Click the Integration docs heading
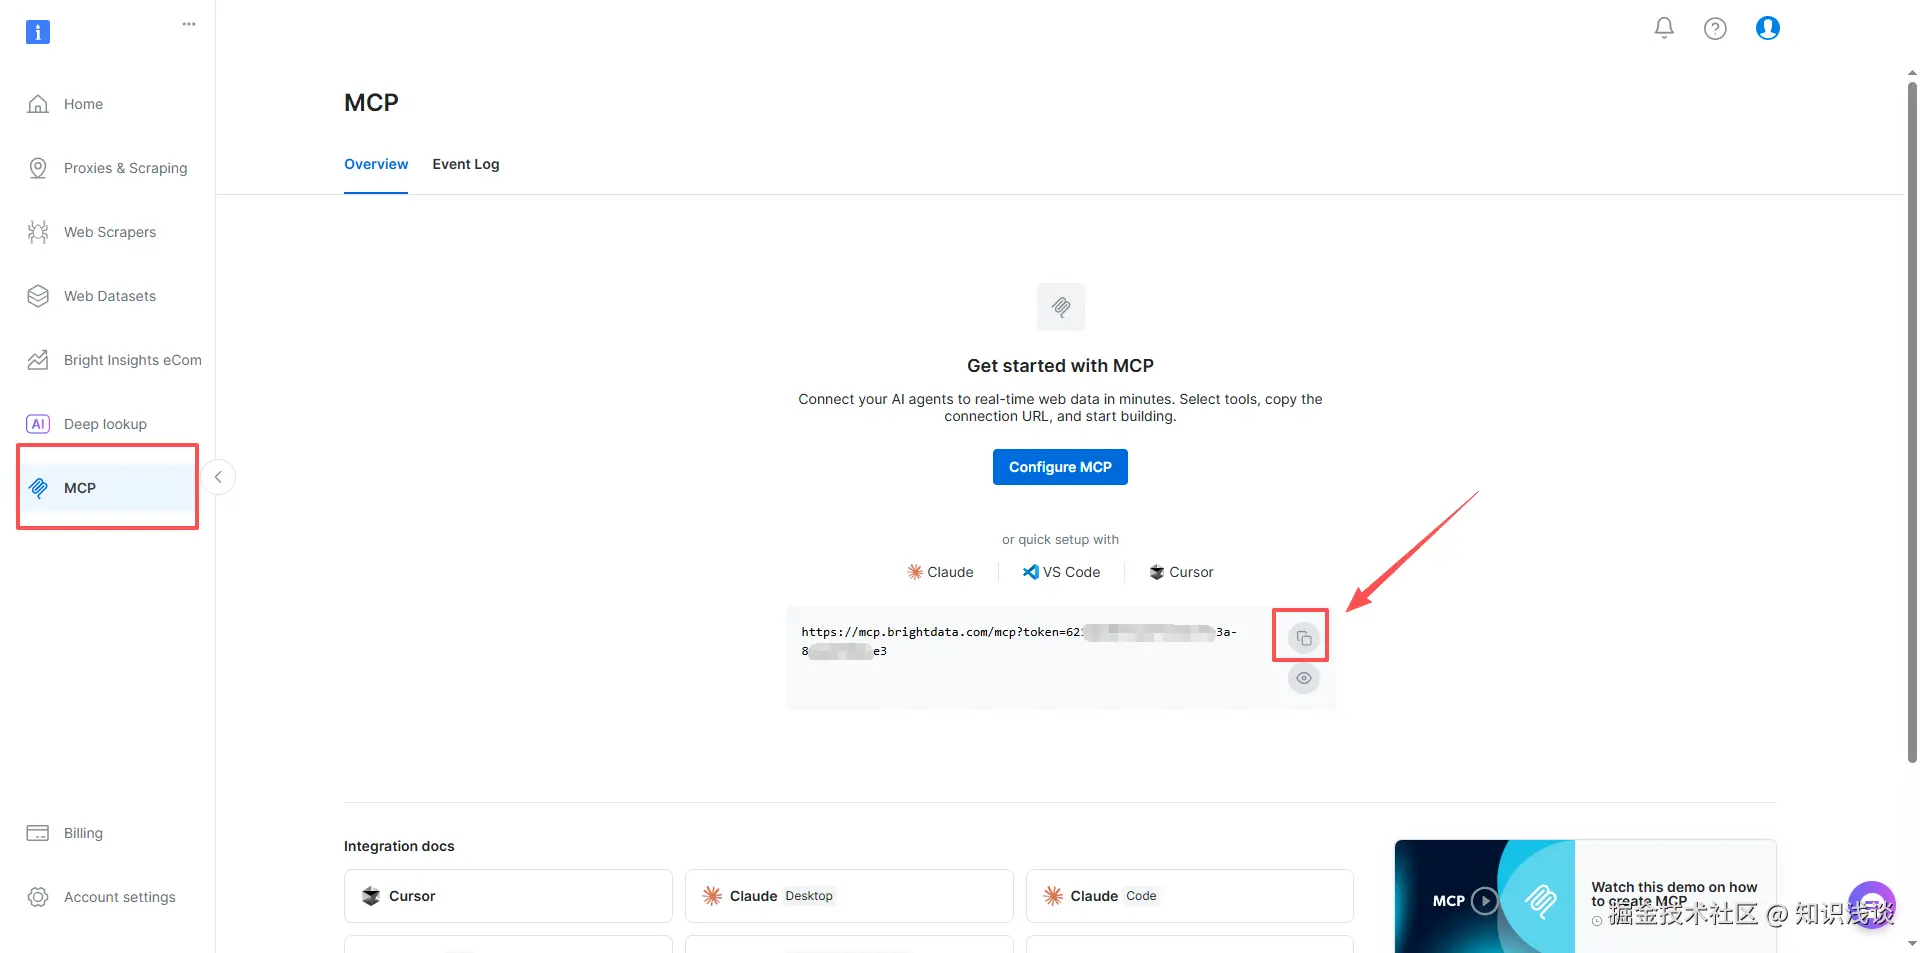Screen dimensions: 1920x953 coord(399,846)
